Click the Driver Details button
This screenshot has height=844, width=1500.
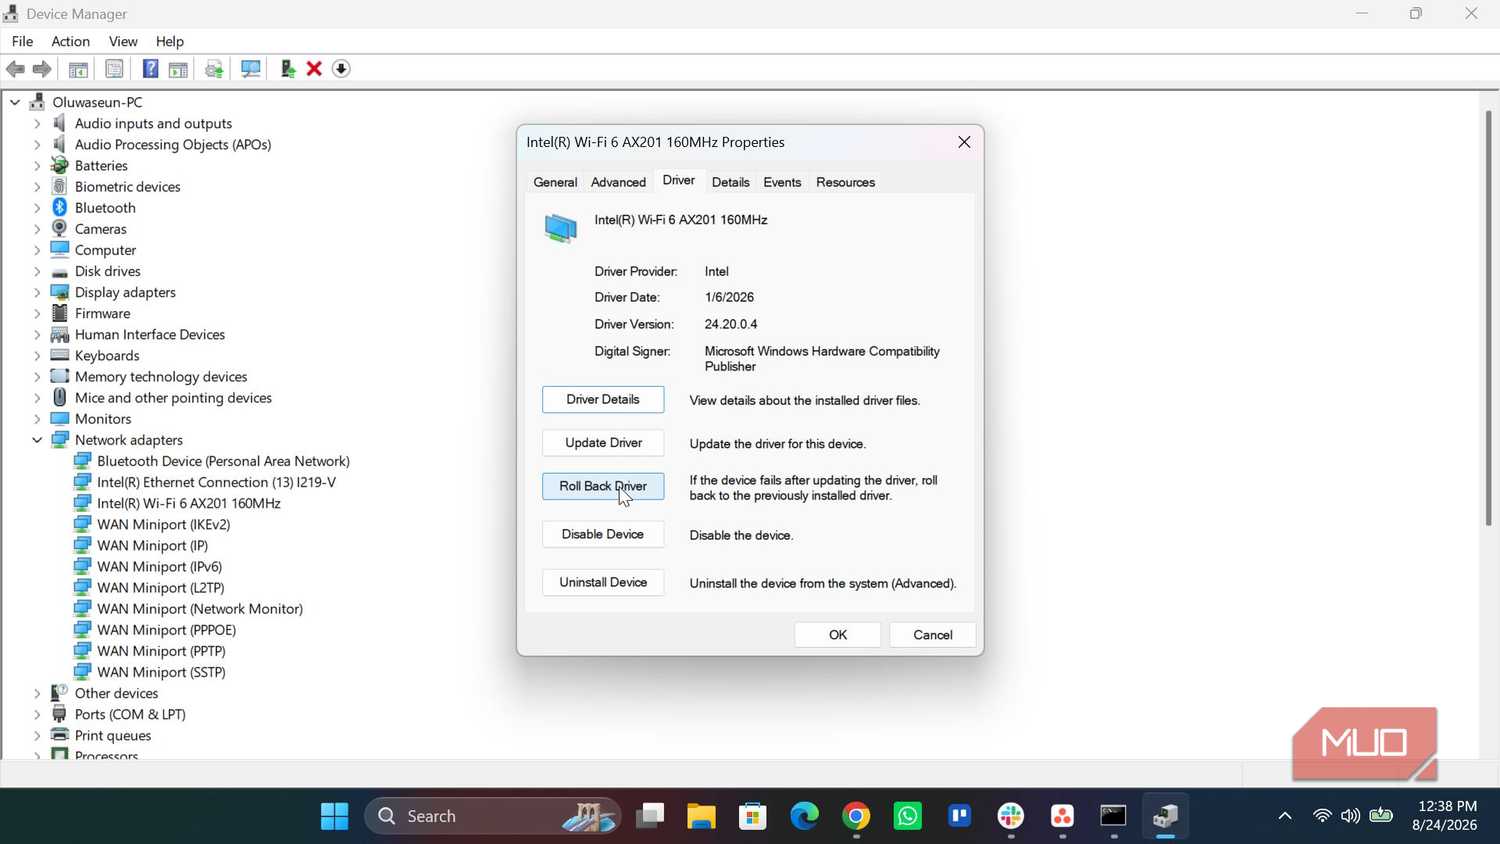[x=603, y=399]
